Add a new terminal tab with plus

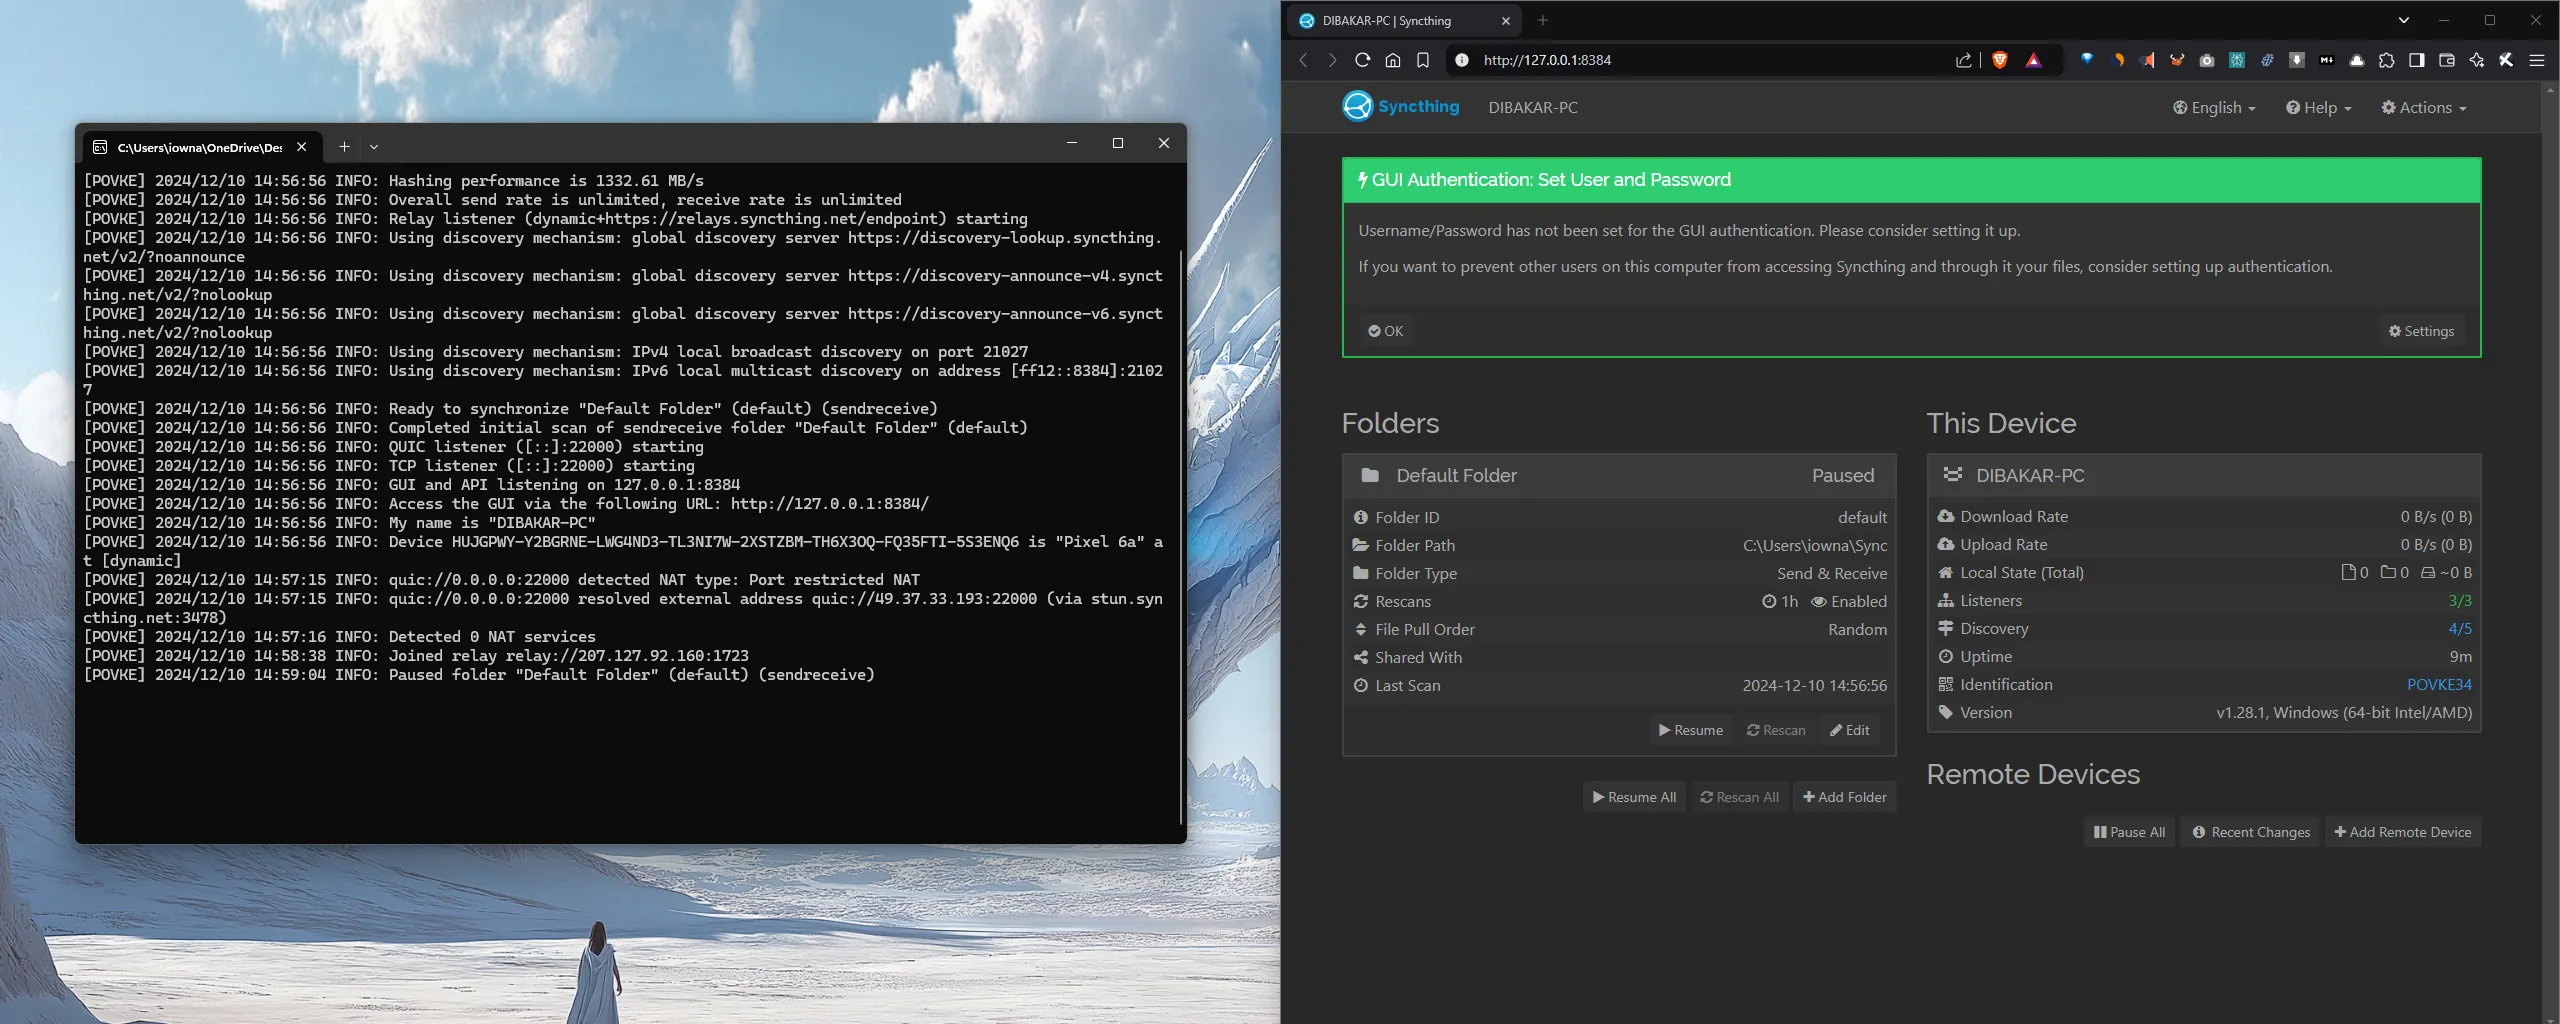344,146
